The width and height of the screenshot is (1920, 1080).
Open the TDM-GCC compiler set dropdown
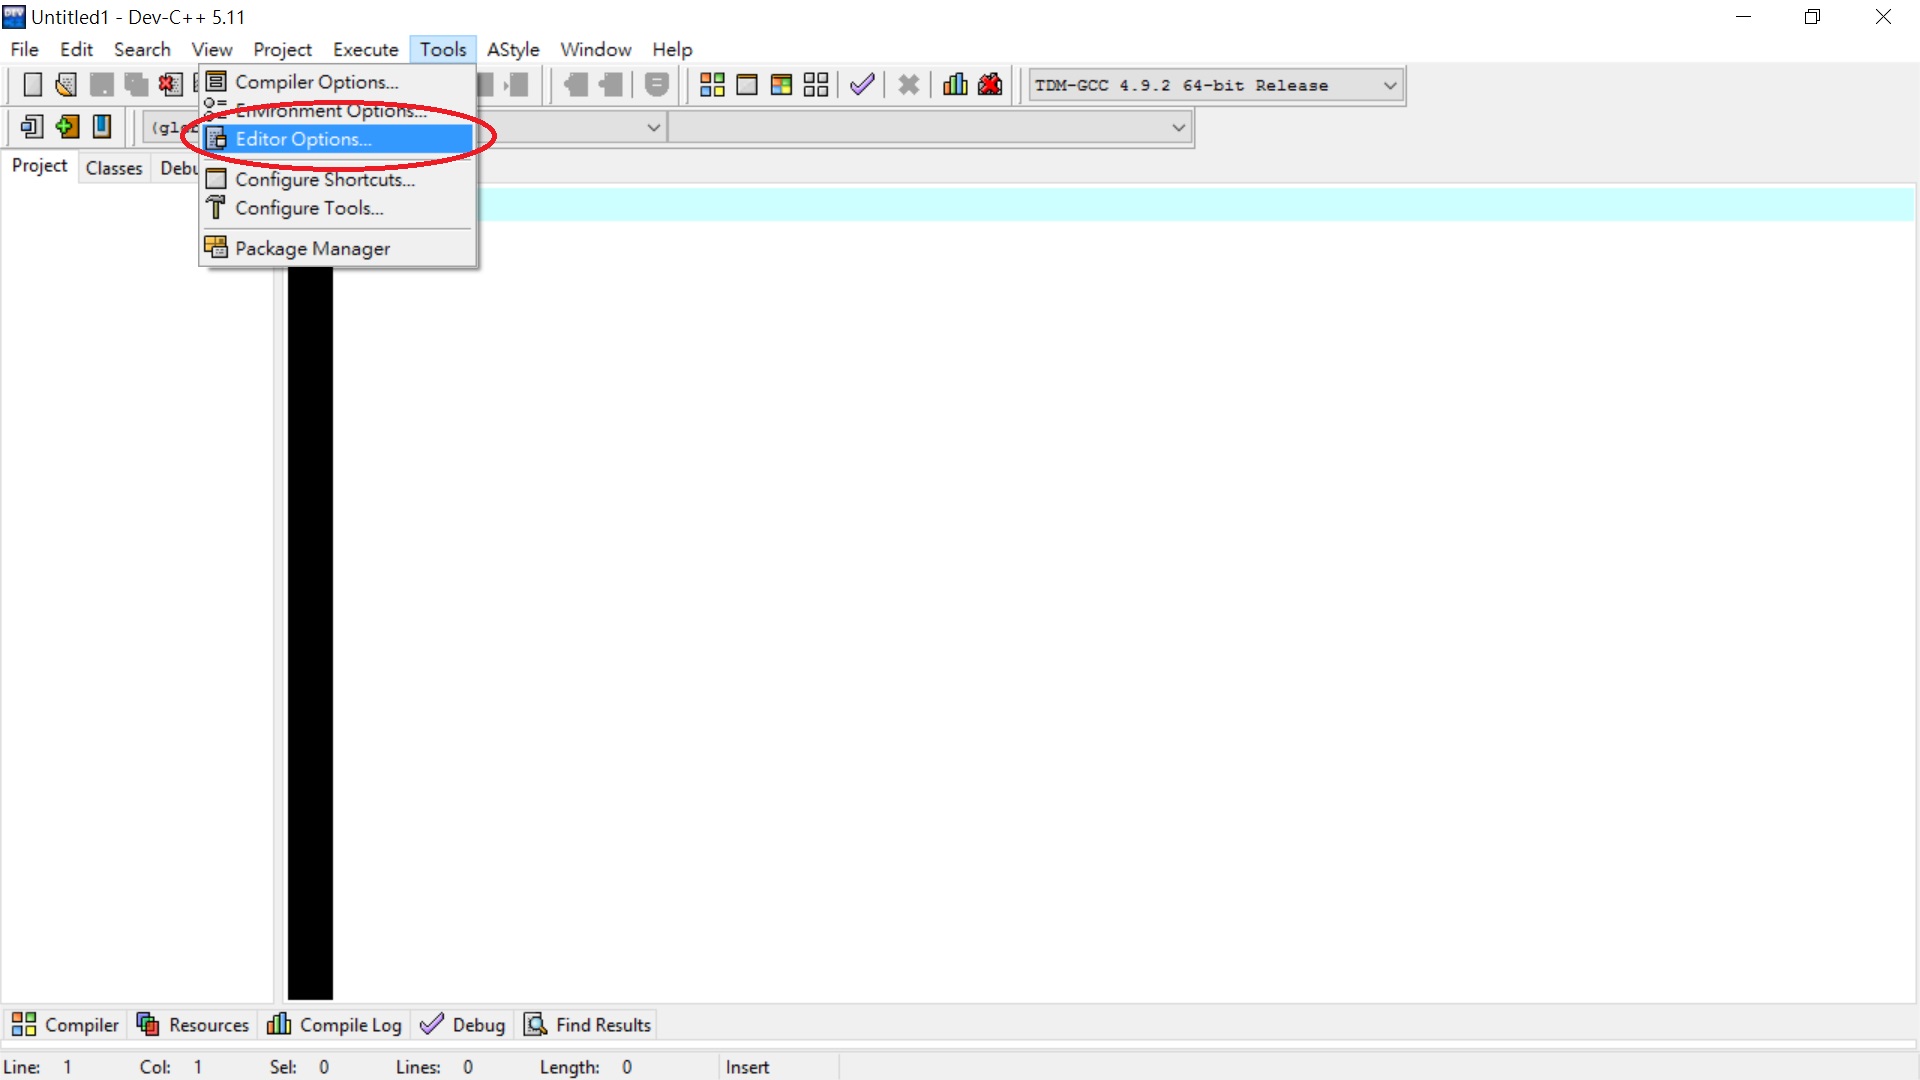tap(1390, 86)
